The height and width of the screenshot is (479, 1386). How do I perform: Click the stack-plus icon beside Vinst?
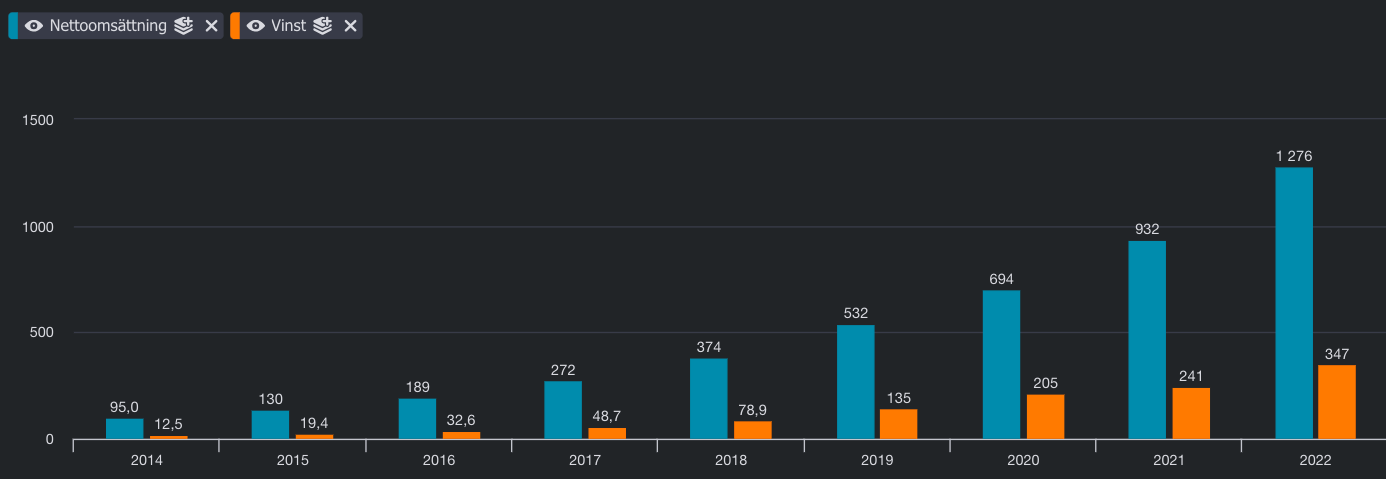pyautogui.click(x=322, y=26)
